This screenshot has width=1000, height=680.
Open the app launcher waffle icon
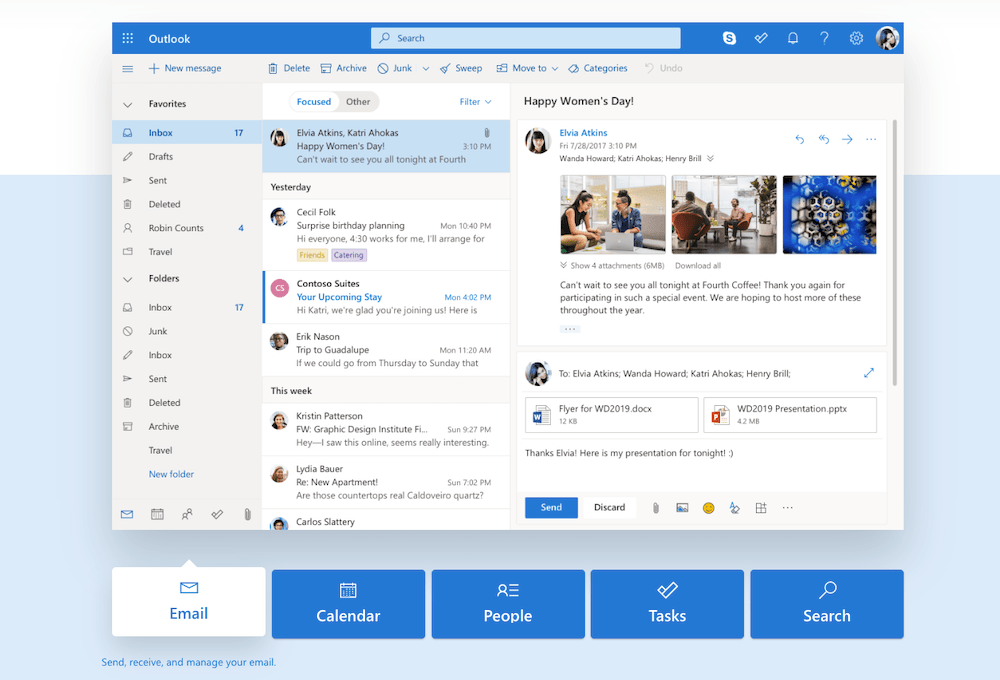[x=127, y=39]
